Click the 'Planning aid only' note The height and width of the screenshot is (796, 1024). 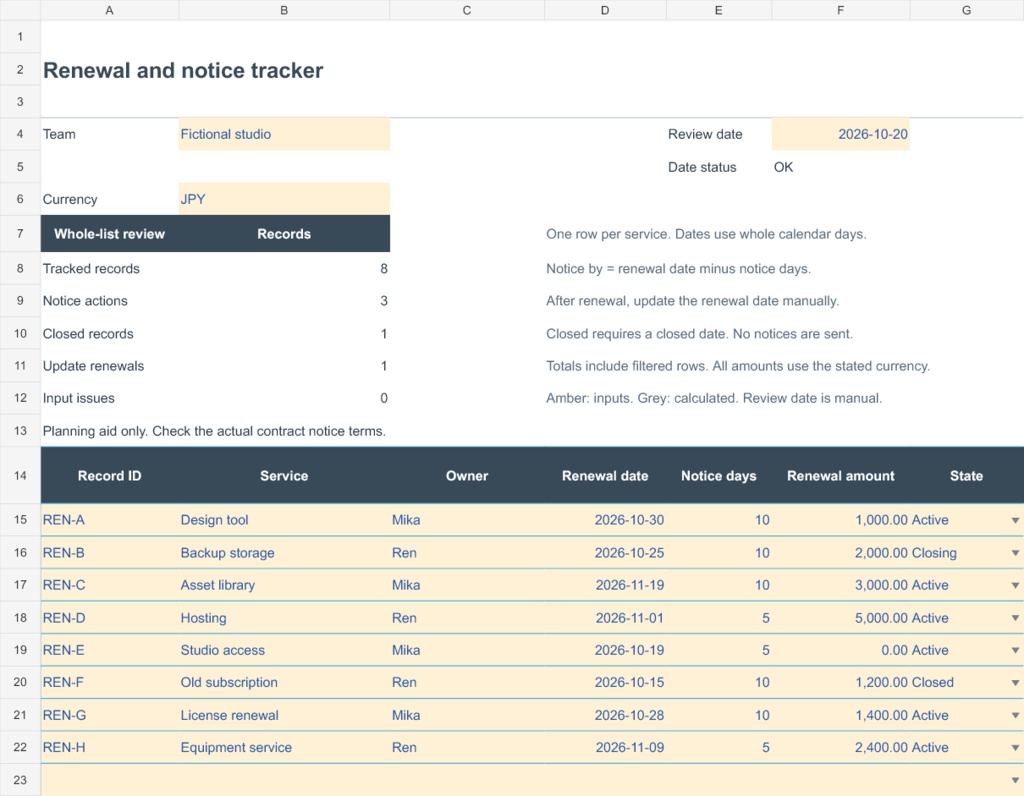pyautogui.click(x=214, y=431)
